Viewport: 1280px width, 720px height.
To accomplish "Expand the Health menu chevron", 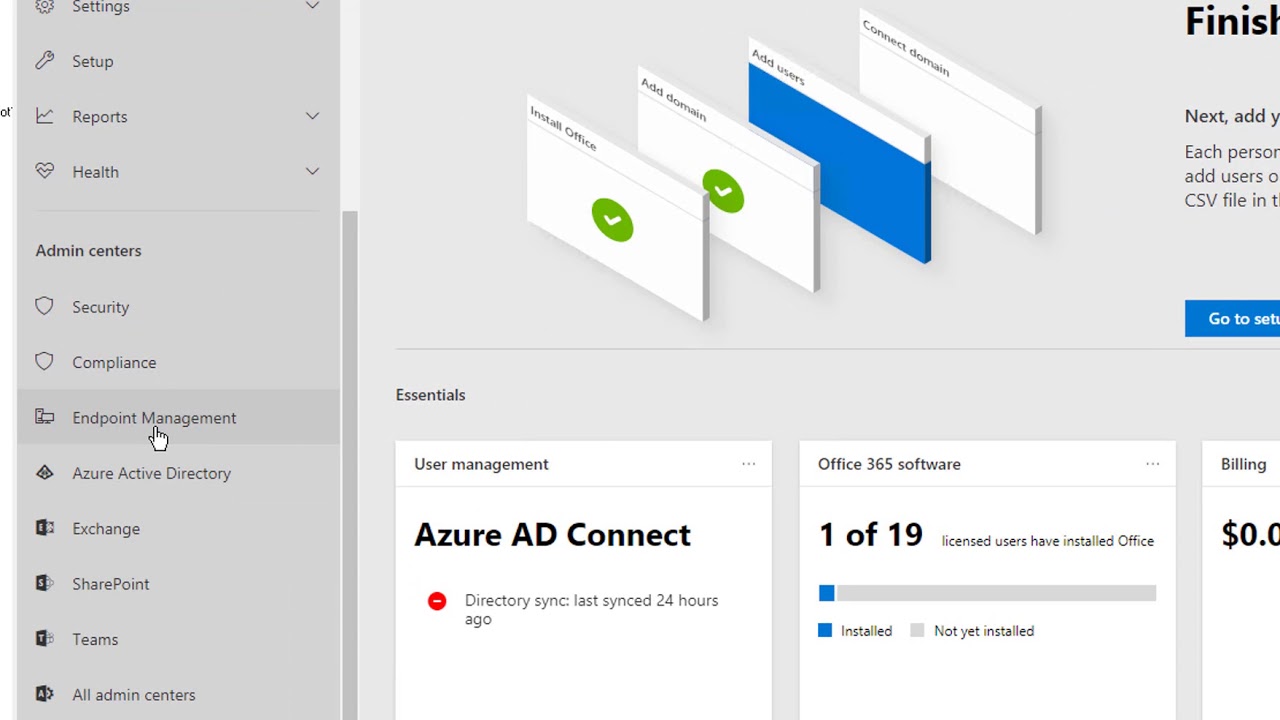I will click(312, 171).
